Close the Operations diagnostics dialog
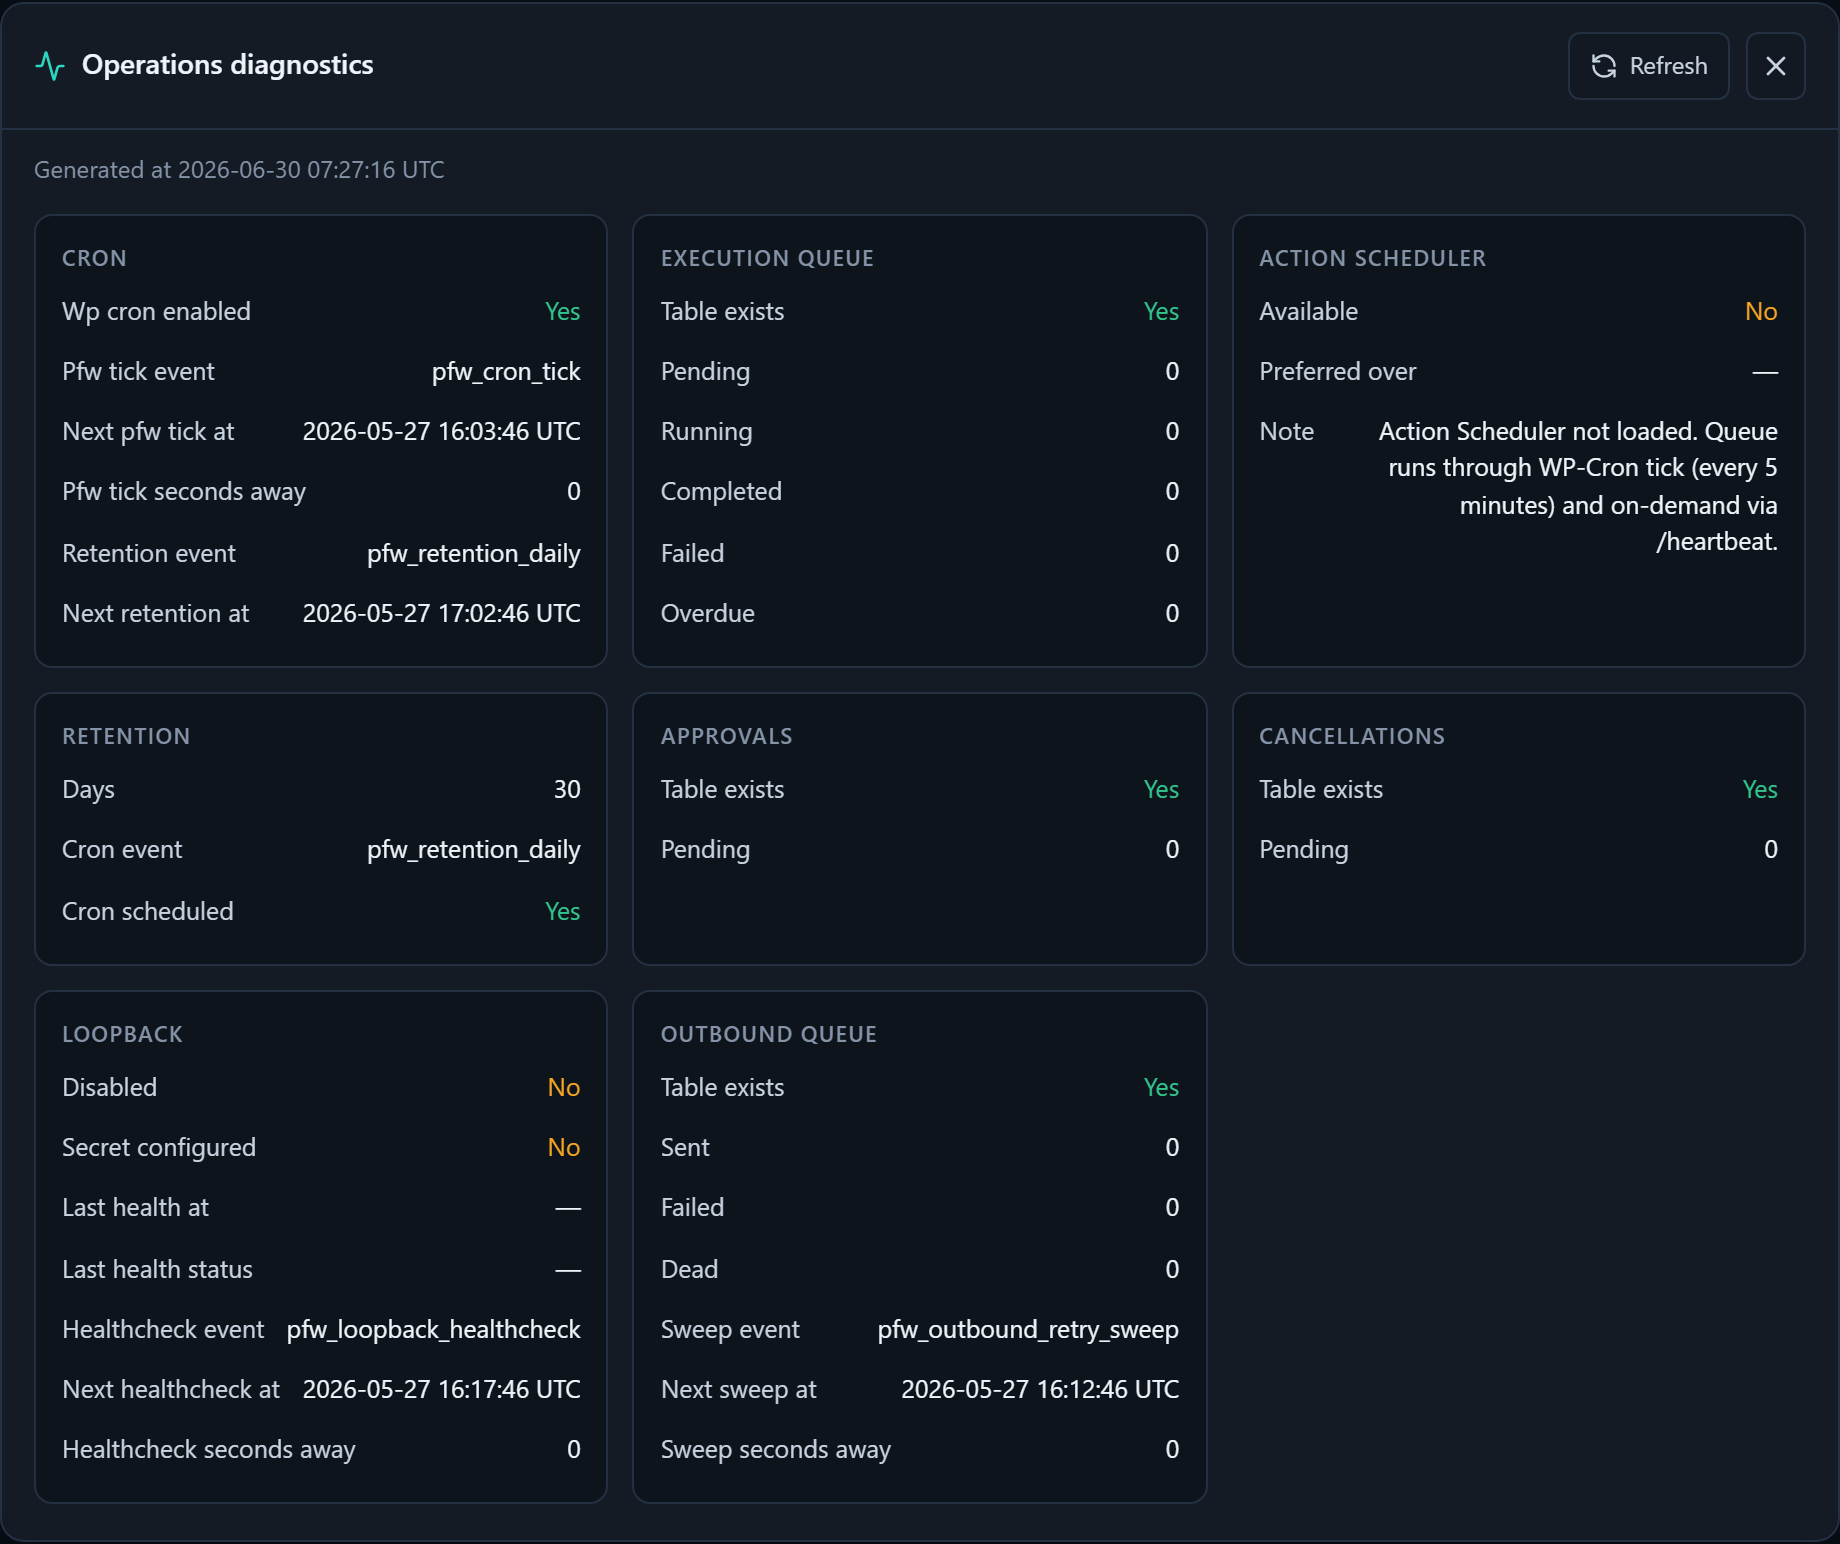Screen dimensions: 1840x1544 pyautogui.click(x=1775, y=66)
